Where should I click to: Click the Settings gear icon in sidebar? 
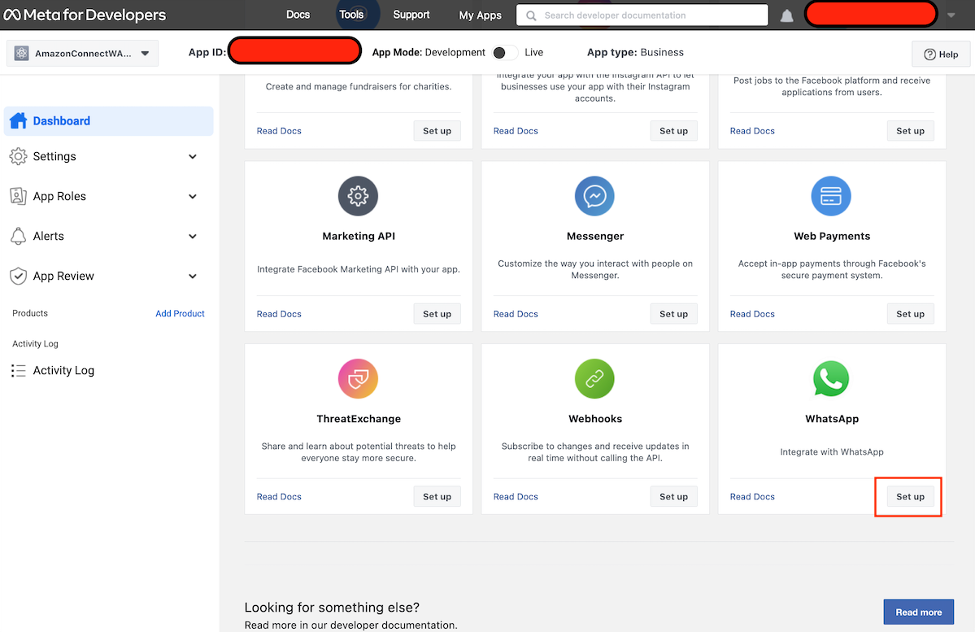click(x=18, y=156)
